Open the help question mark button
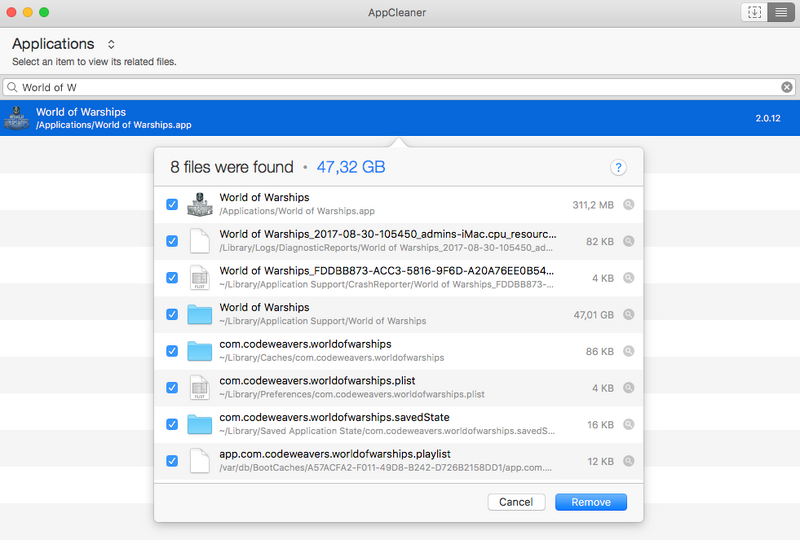 tap(618, 167)
